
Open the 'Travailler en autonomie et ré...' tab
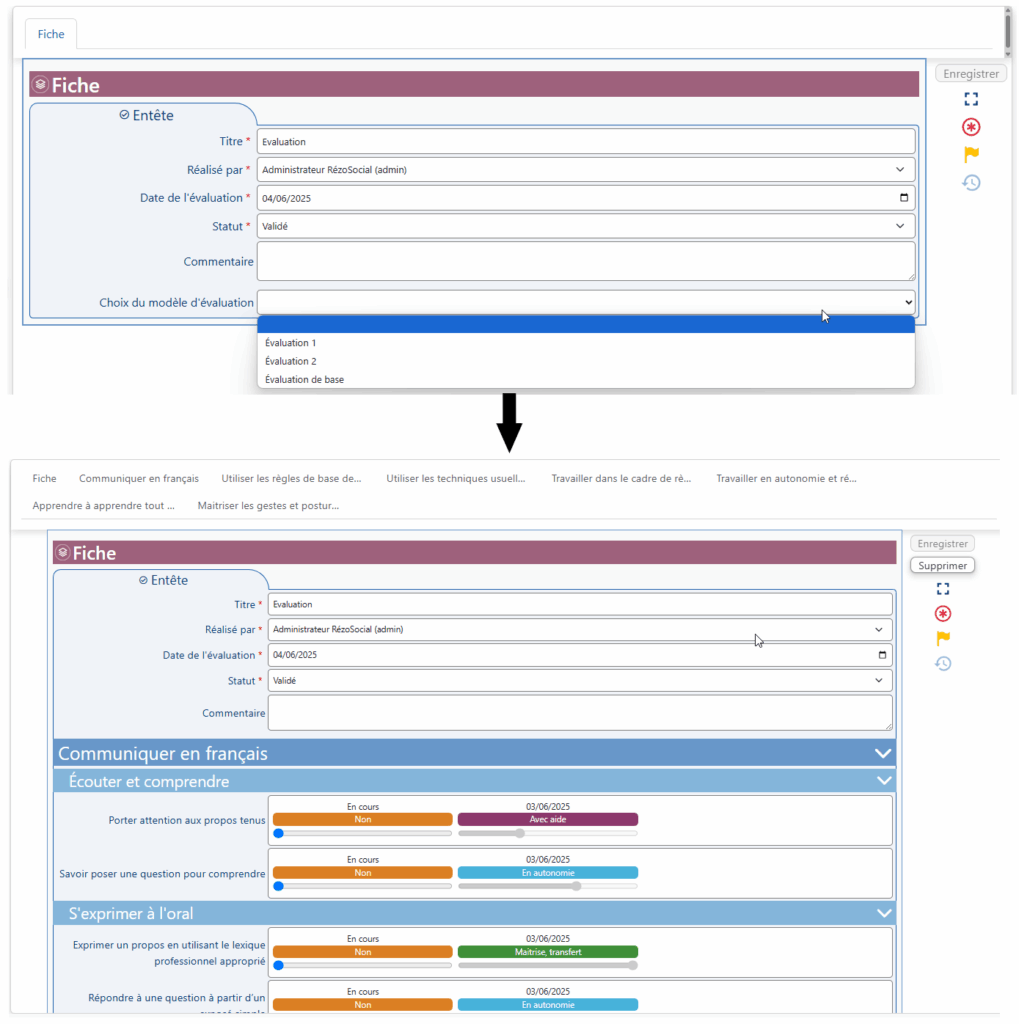tap(786, 479)
